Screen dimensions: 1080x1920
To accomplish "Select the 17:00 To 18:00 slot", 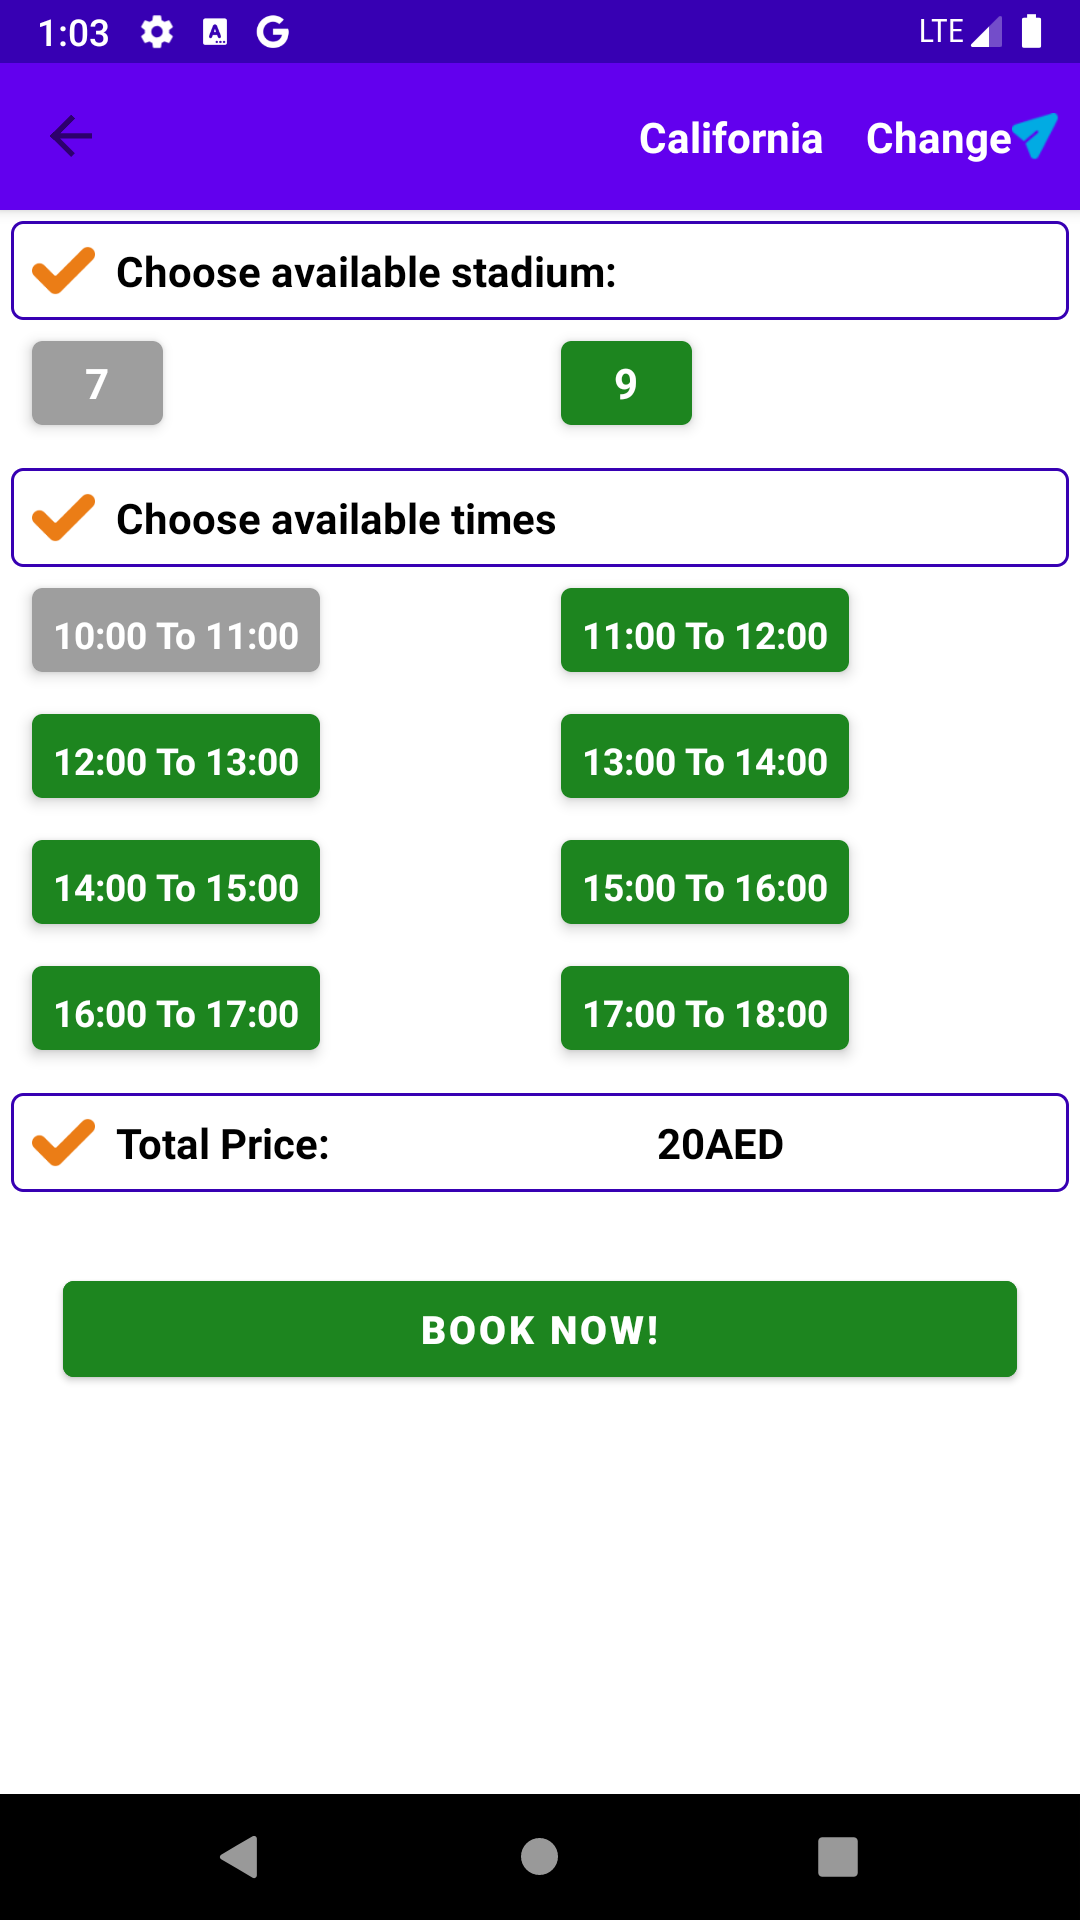I will point(705,1008).
